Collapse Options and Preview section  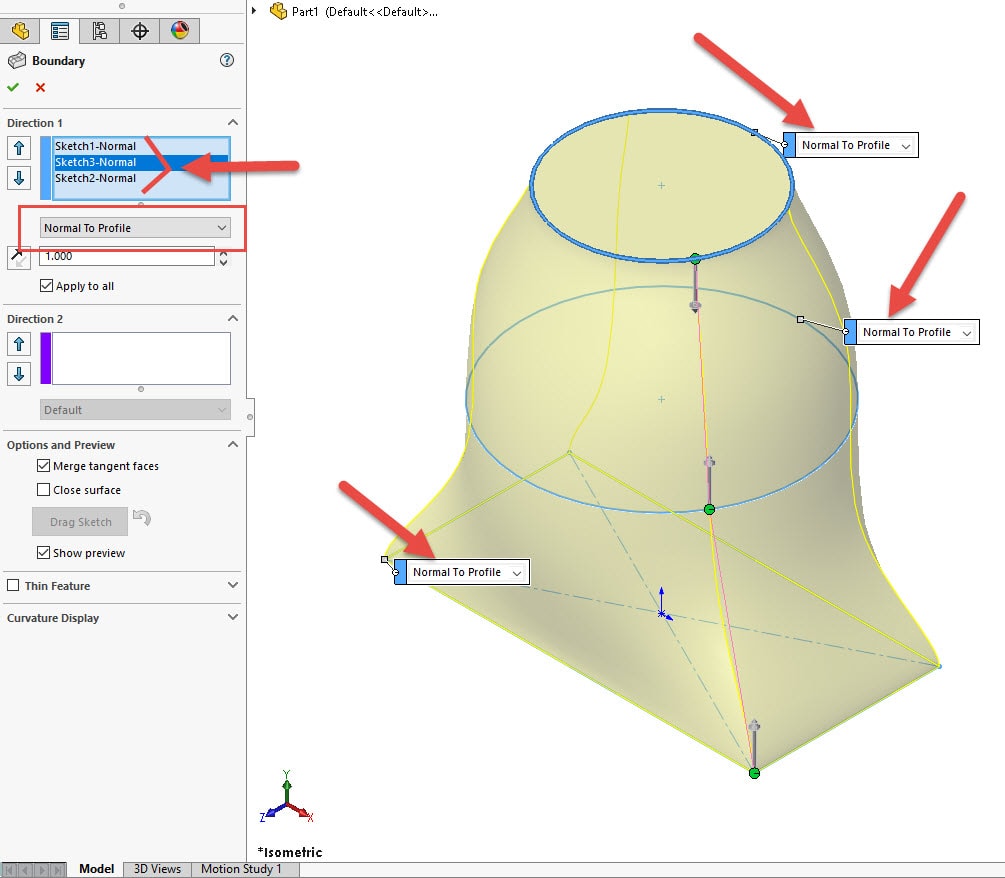pos(233,444)
